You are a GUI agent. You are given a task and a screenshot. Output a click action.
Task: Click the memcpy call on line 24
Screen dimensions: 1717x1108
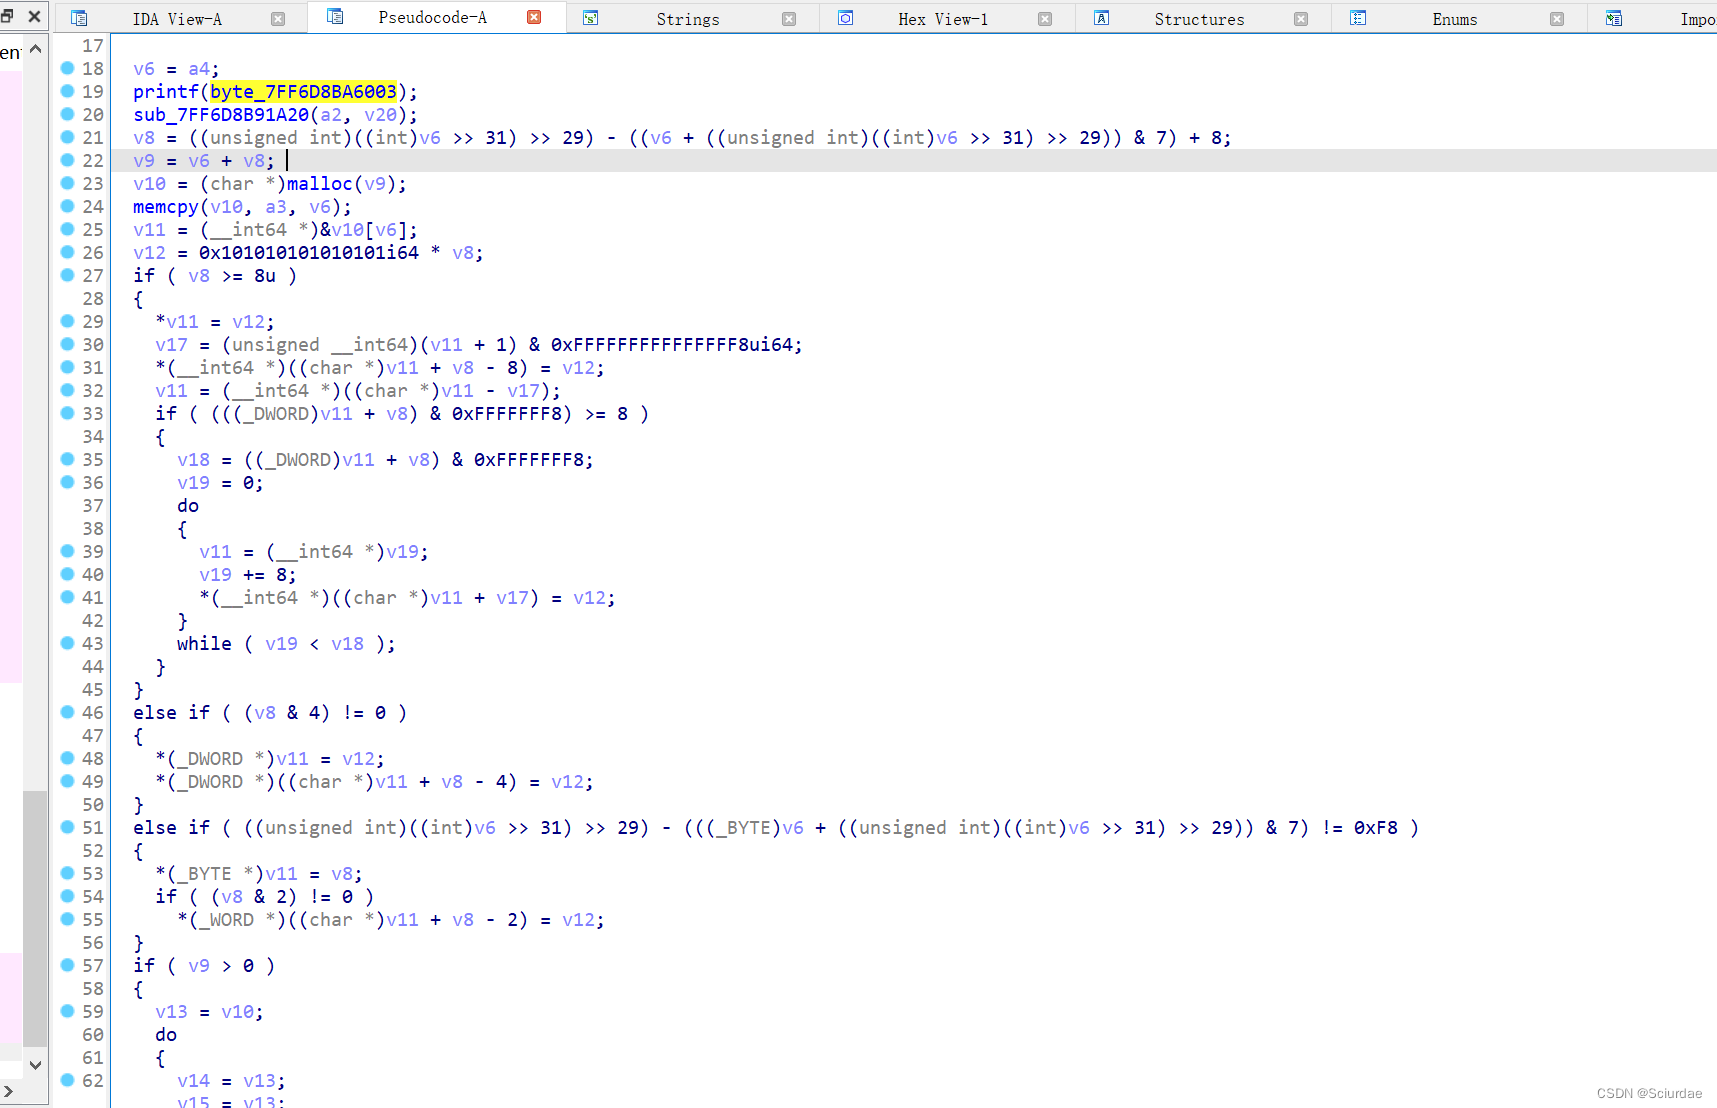point(166,207)
